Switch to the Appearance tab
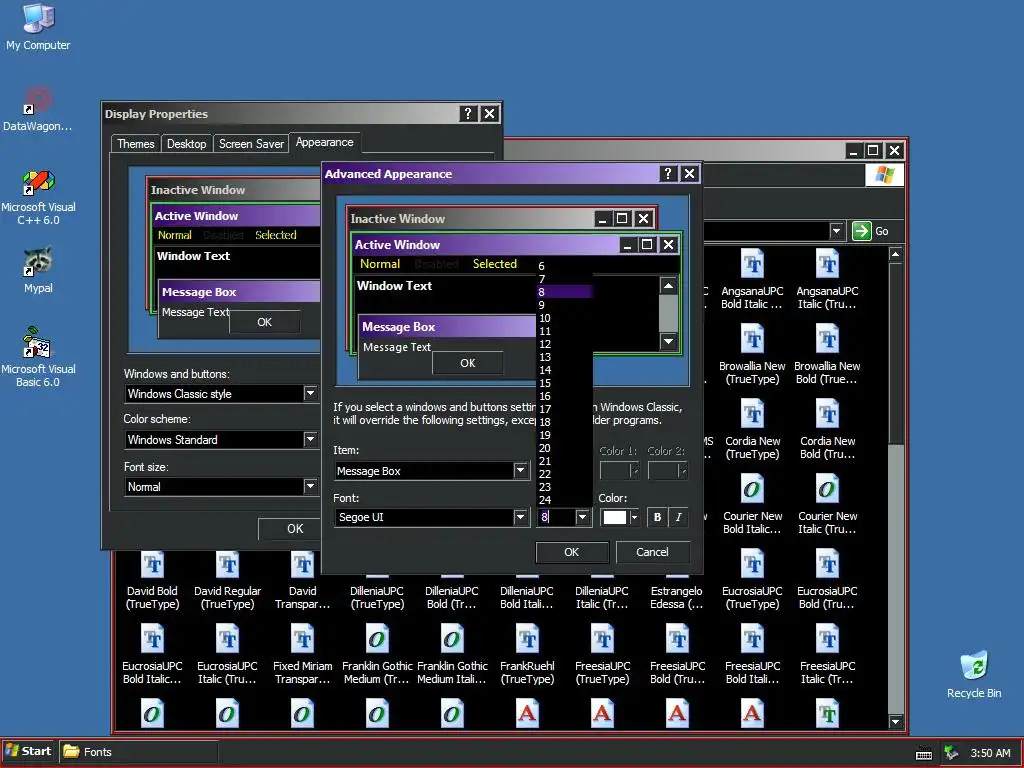The width and height of the screenshot is (1024, 768). (x=325, y=142)
